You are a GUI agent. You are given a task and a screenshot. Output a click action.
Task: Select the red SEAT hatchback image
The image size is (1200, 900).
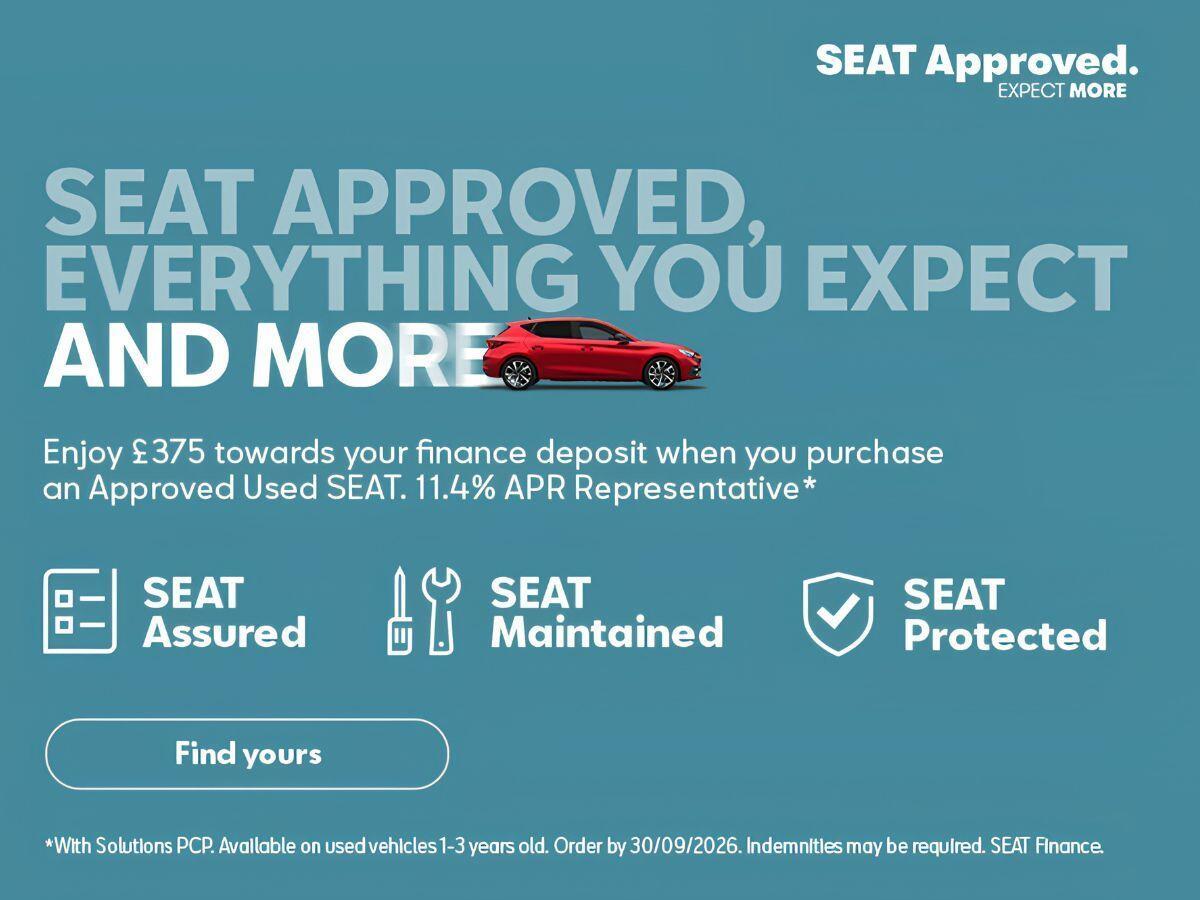point(594,354)
